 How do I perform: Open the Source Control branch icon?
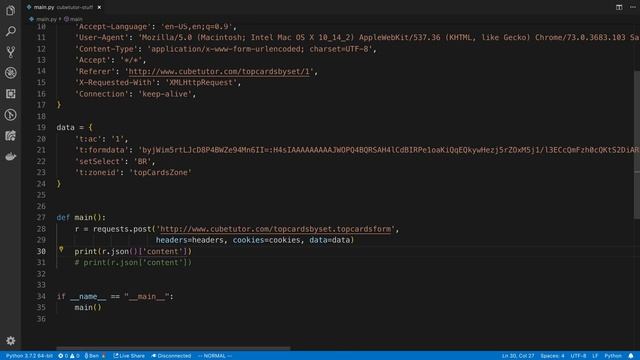coord(11,52)
